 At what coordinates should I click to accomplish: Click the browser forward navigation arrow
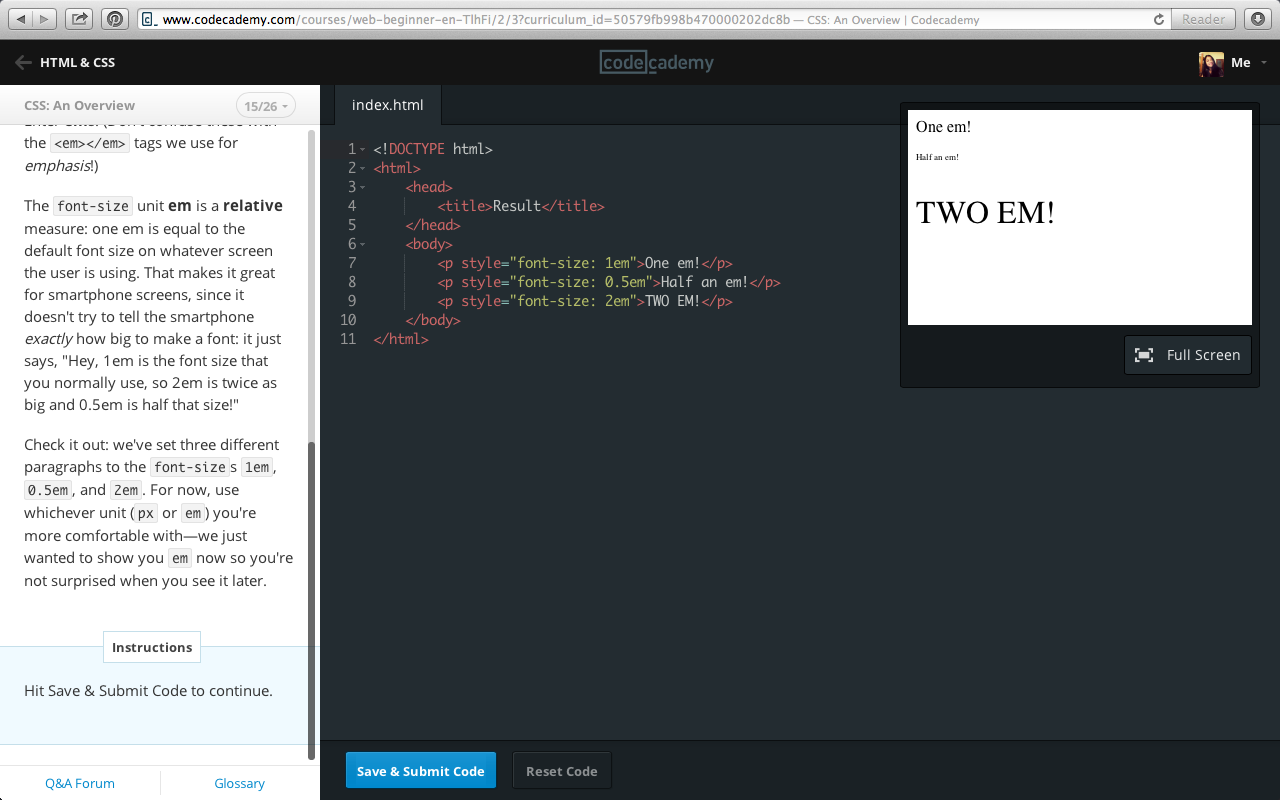[x=43, y=18]
